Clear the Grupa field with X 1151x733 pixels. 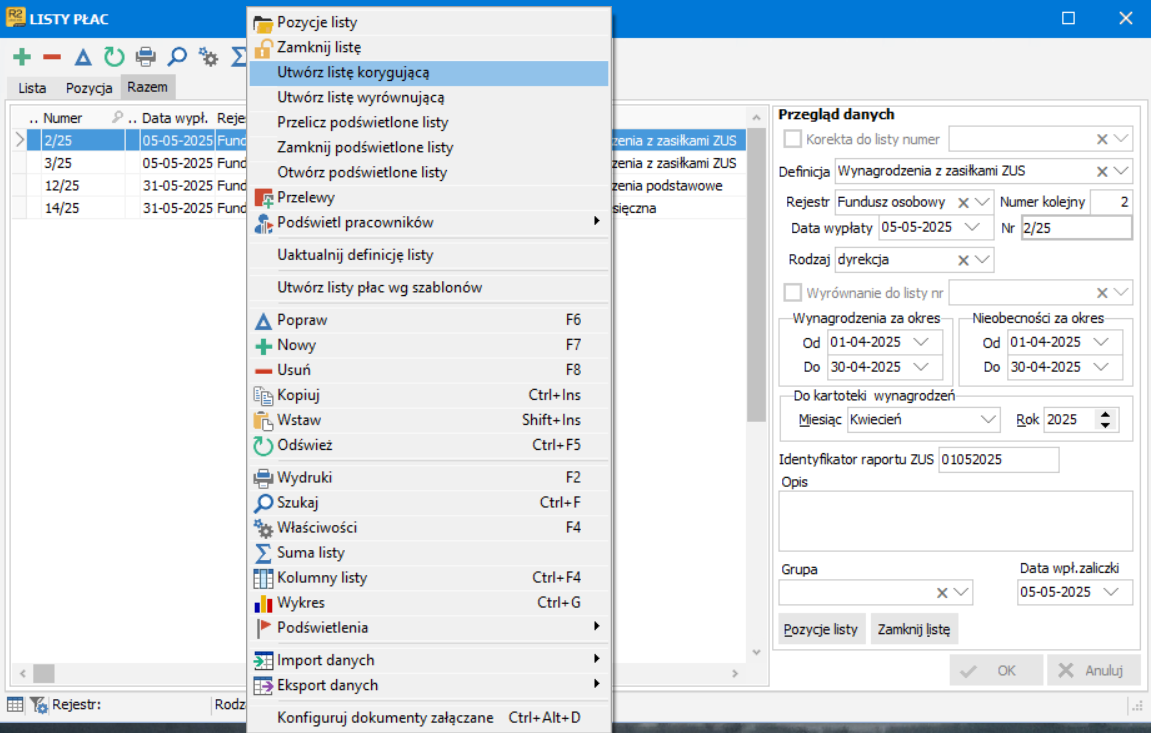(943, 593)
